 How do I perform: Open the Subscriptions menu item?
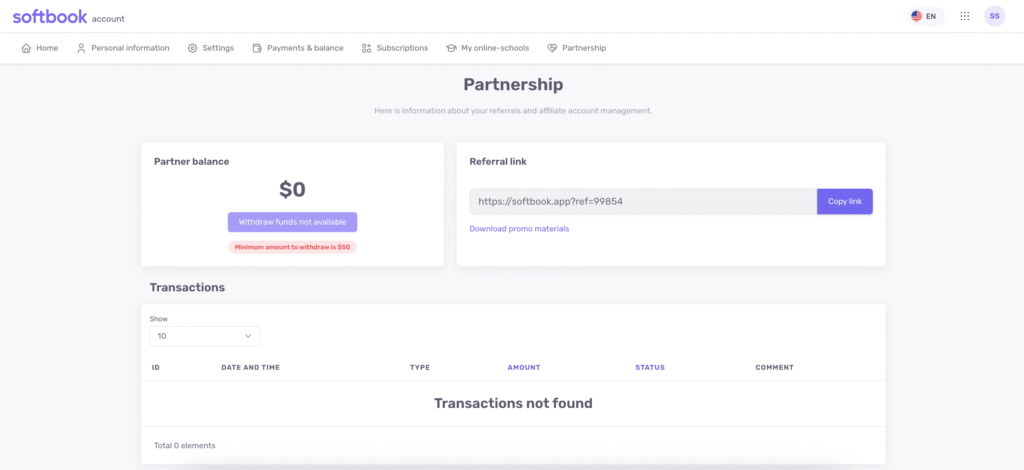click(395, 48)
